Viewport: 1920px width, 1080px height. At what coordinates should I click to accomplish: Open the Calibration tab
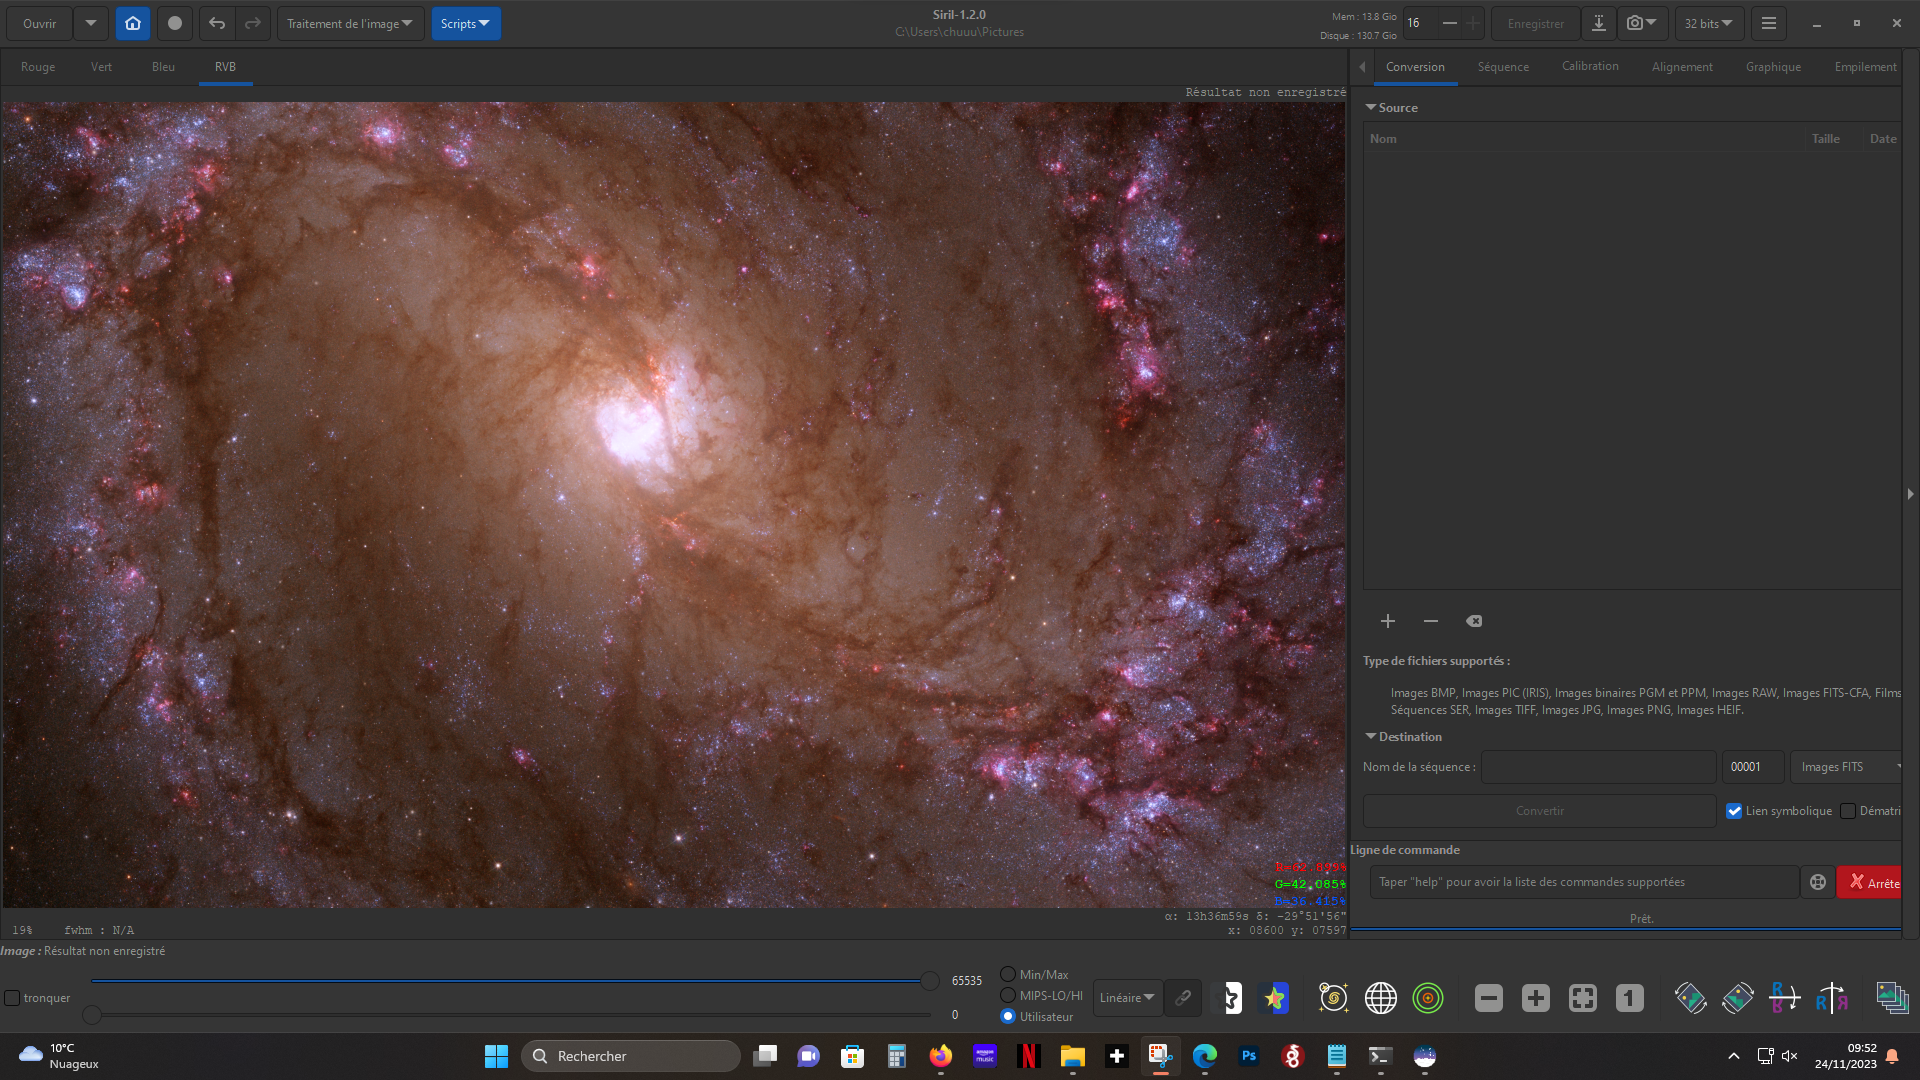[x=1590, y=66]
